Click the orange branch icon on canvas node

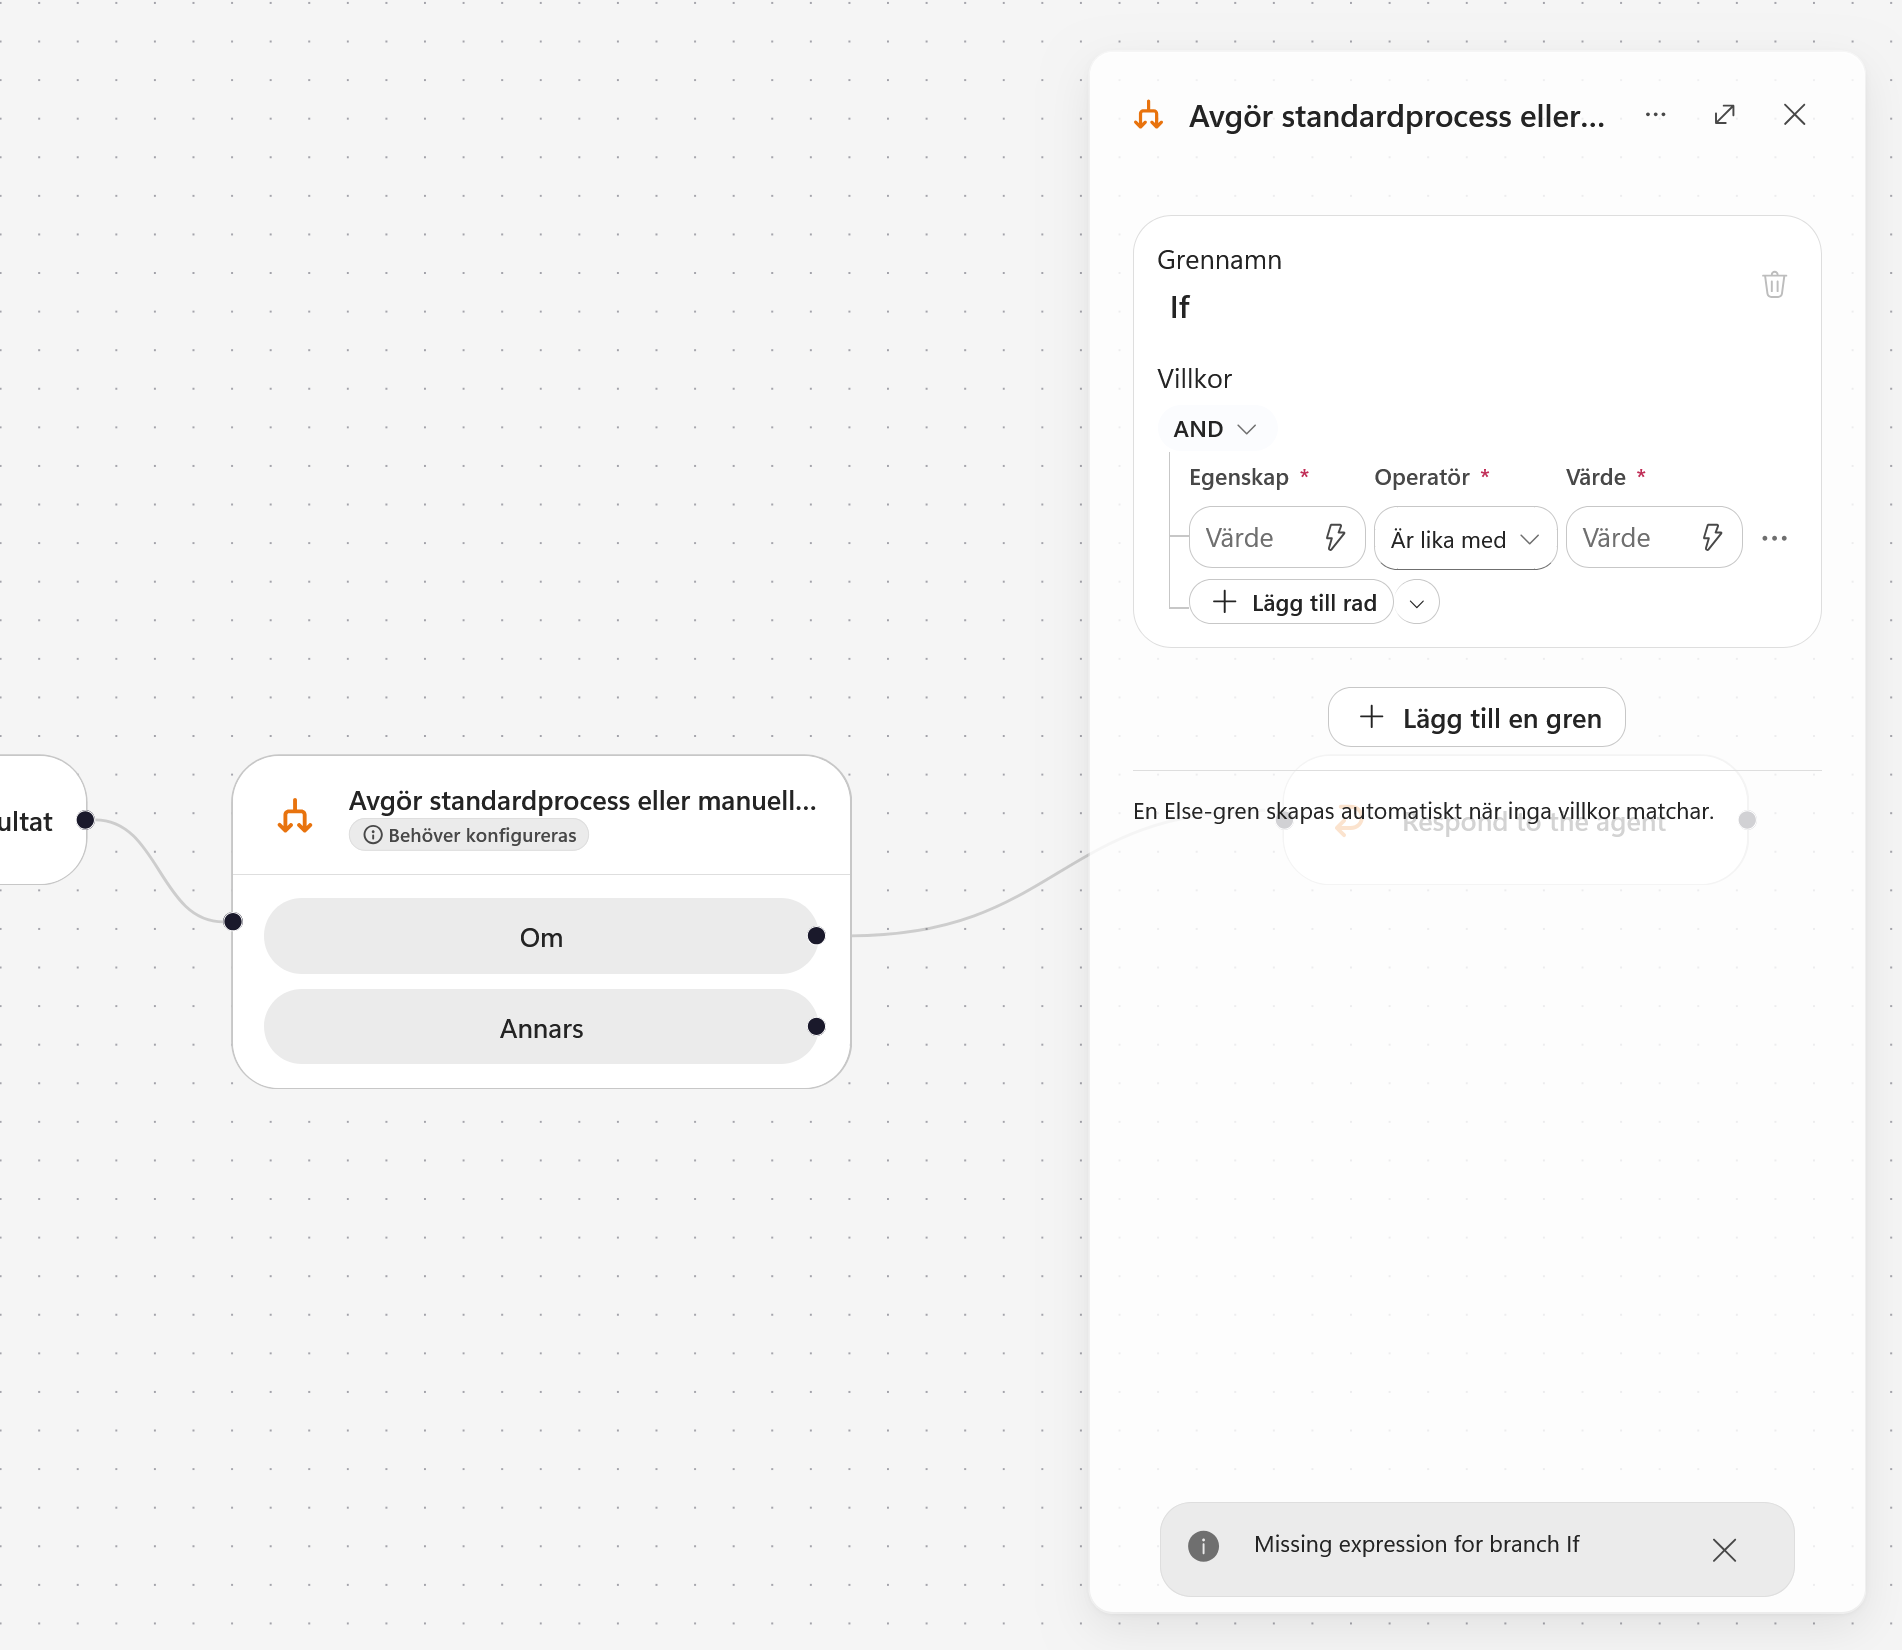[x=295, y=816]
